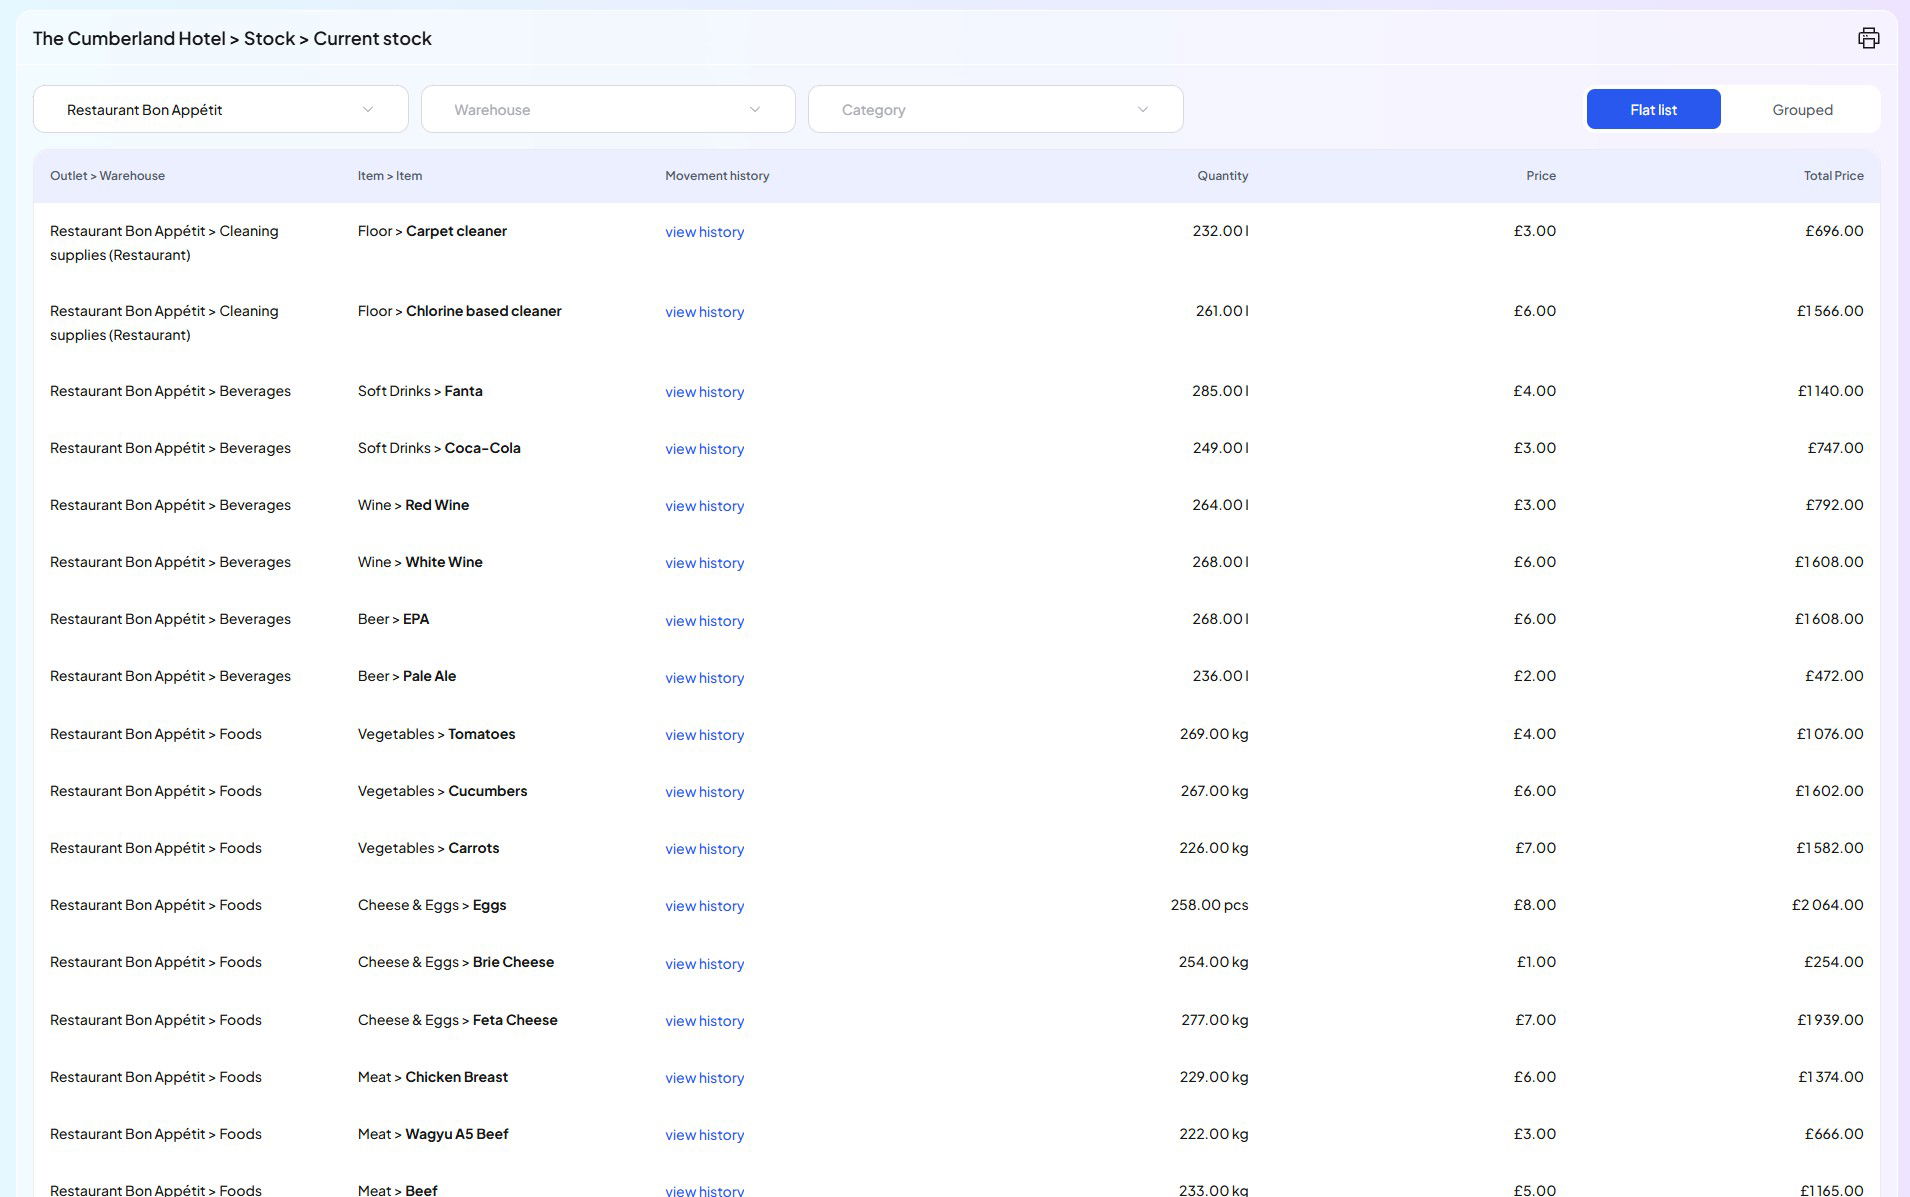The width and height of the screenshot is (1910, 1197).
Task: Click view history for White Wine
Action: click(704, 563)
